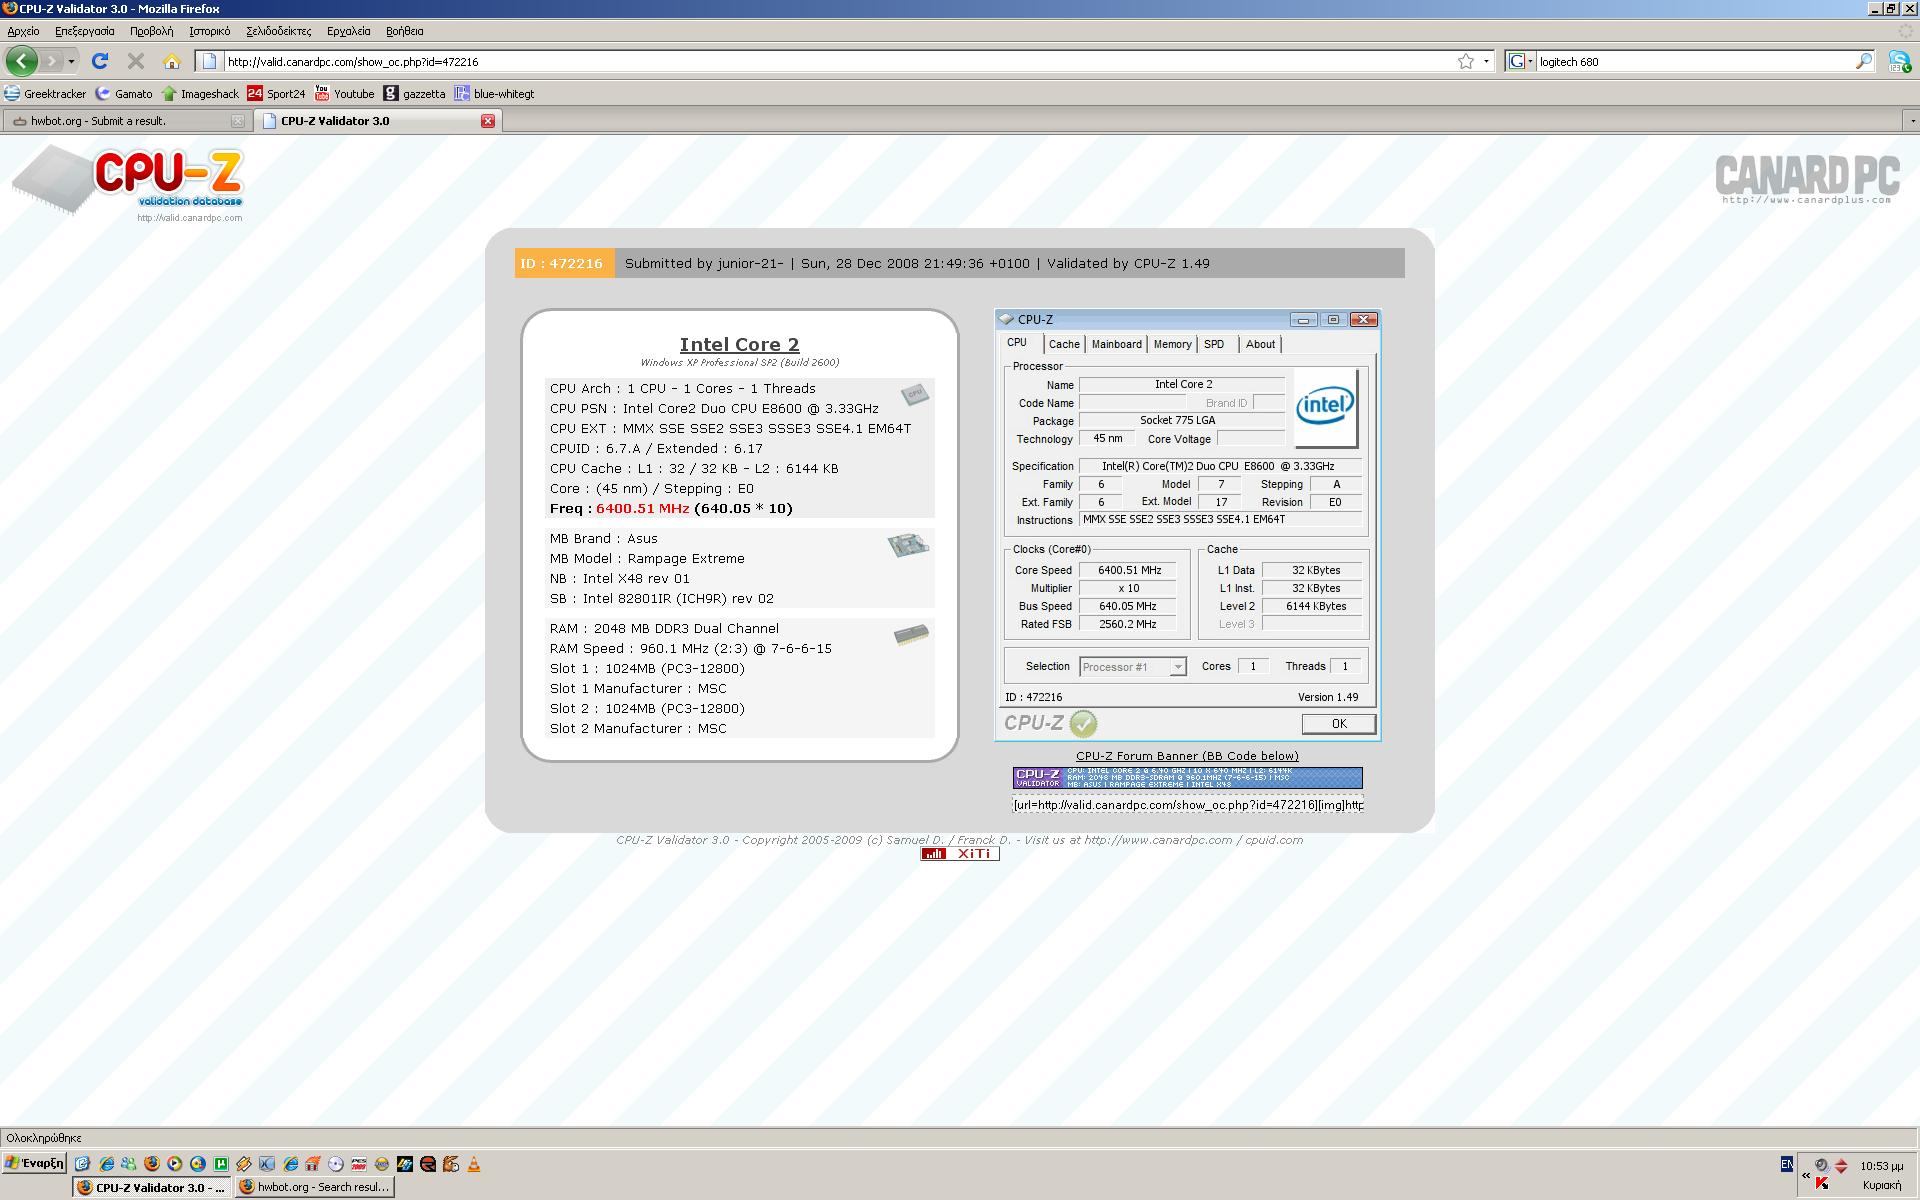Open the Ιστορικό menu
Viewport: 1920px width, 1200px height.
[x=210, y=31]
